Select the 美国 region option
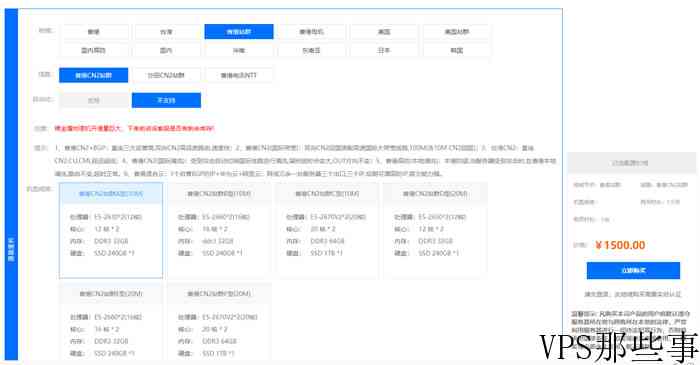Image resolution: width=700 pixels, height=365 pixels. pos(384,32)
